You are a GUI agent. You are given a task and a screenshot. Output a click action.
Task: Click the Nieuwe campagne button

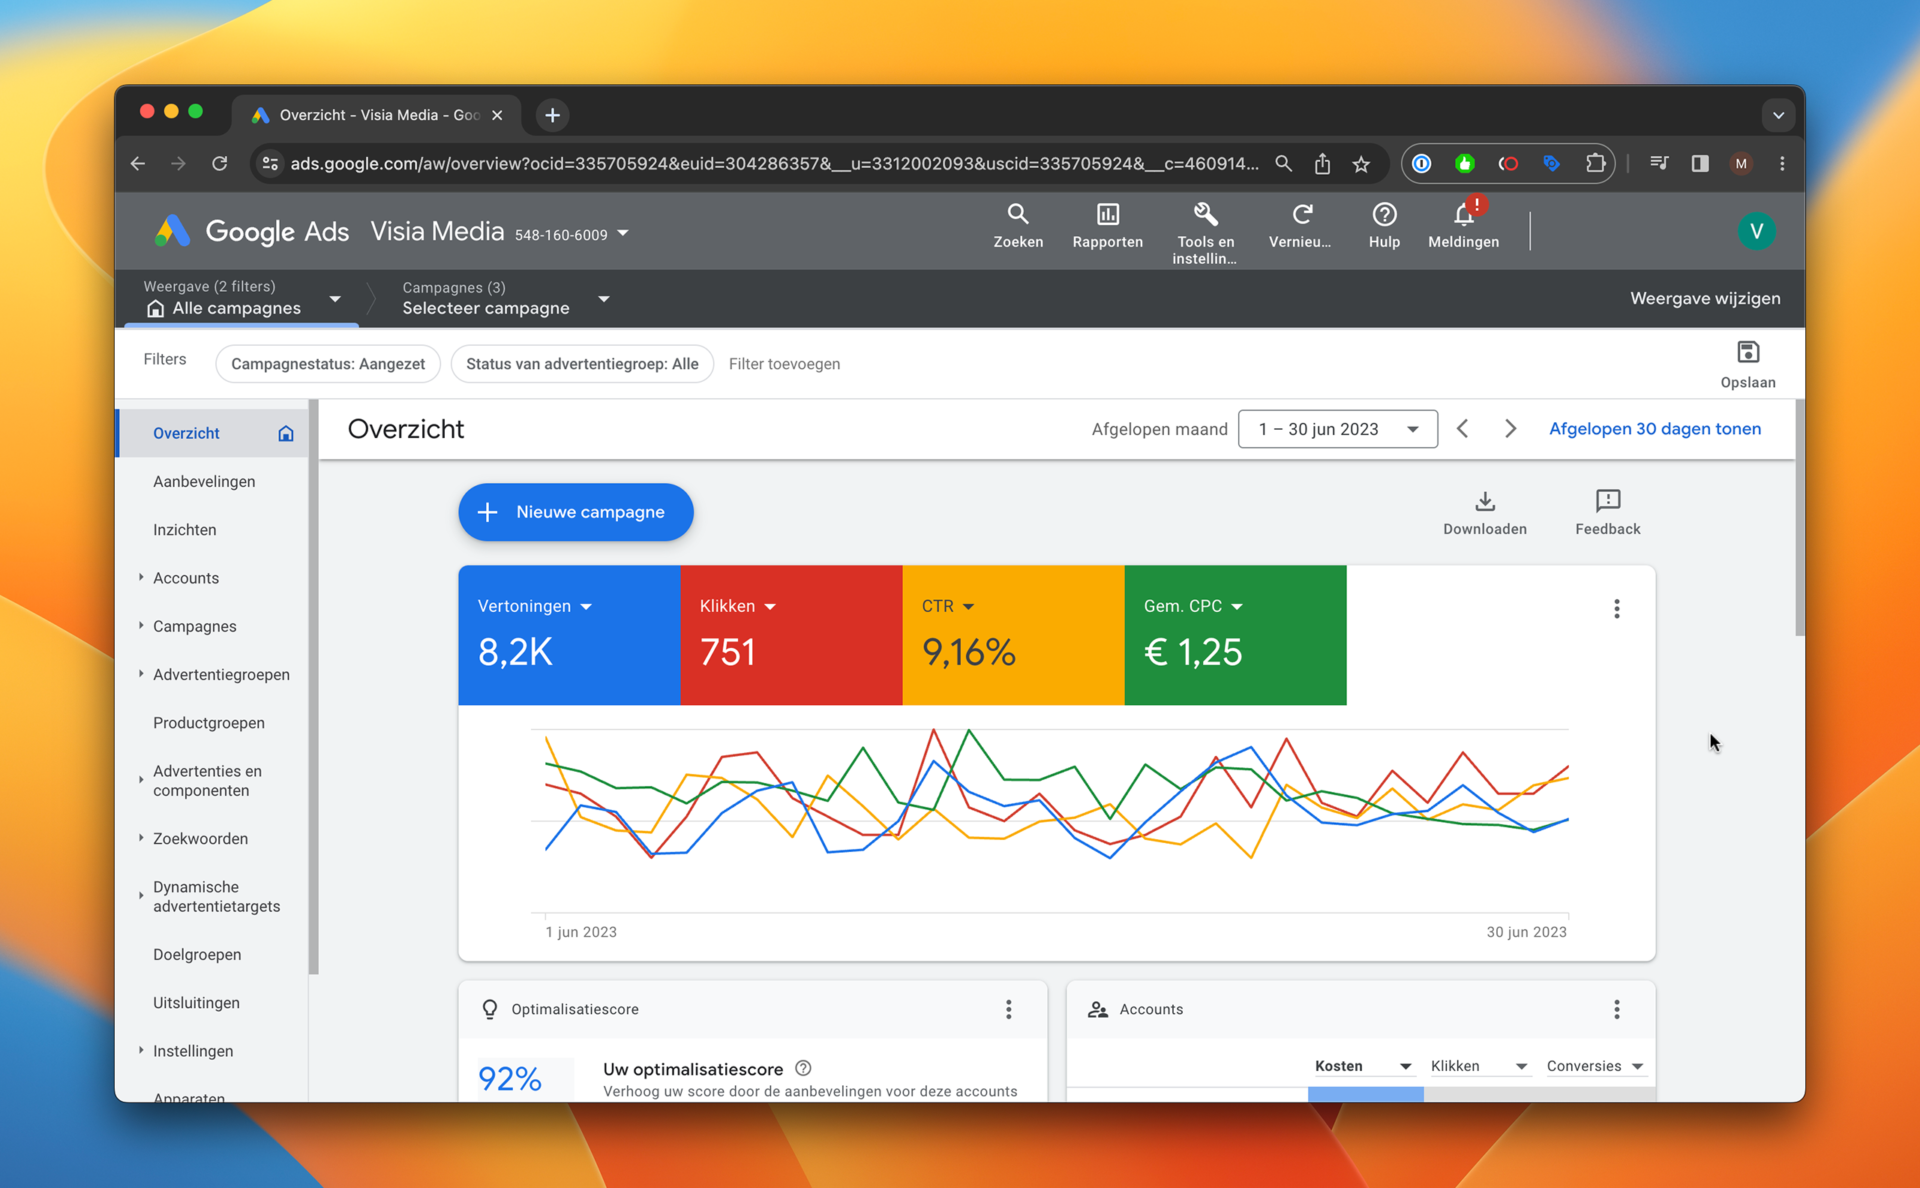click(575, 512)
